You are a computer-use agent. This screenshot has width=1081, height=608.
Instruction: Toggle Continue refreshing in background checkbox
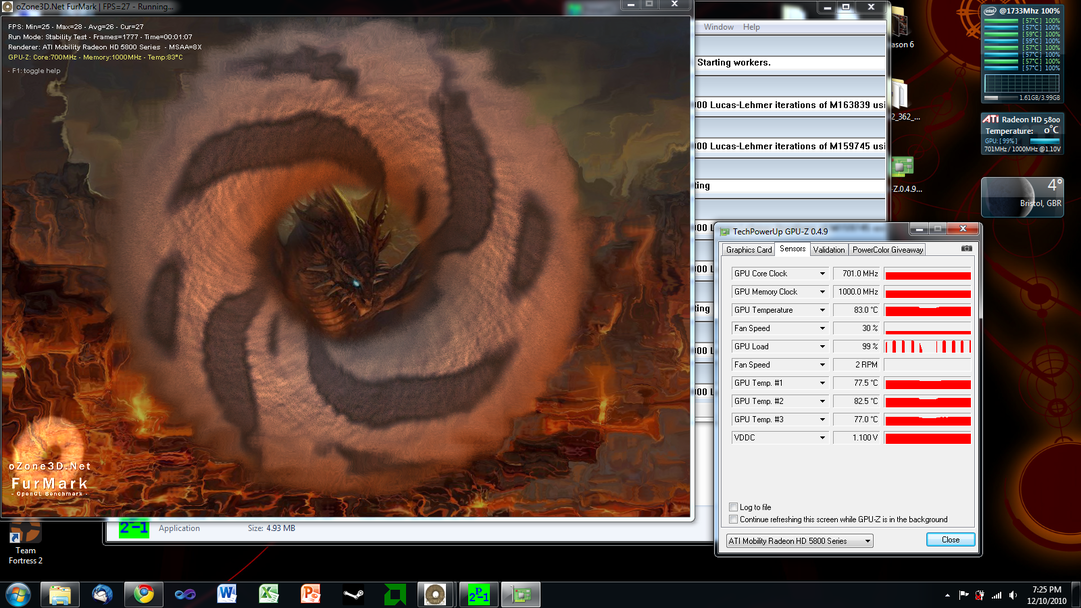(x=734, y=519)
